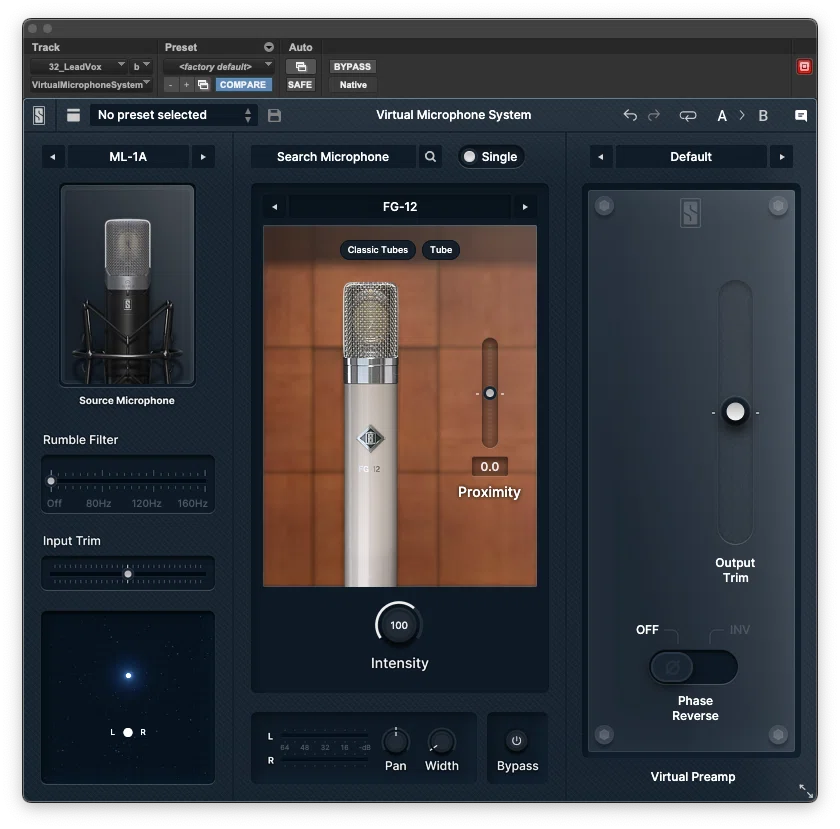Click the source microphone image
This screenshot has height=829, width=840.
coord(128,285)
